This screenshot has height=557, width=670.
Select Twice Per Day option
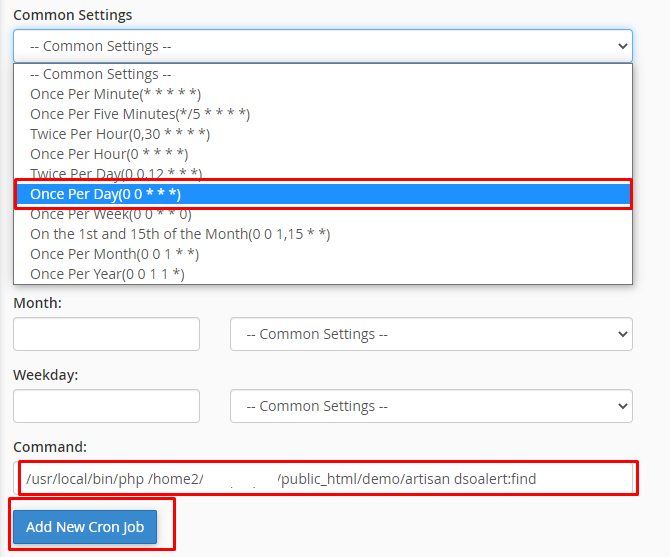pyautogui.click(x=116, y=174)
